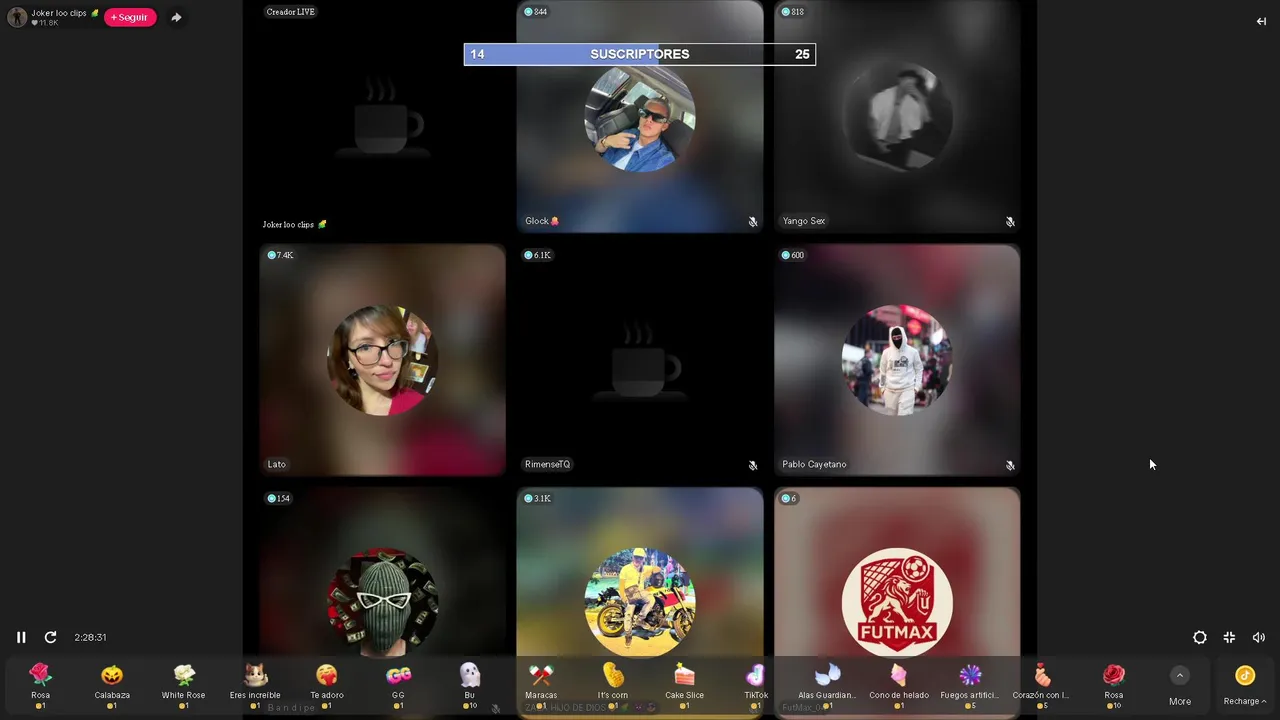The height and width of the screenshot is (720, 1280).
Task: Open stream quality settings gear
Action: coord(1200,637)
